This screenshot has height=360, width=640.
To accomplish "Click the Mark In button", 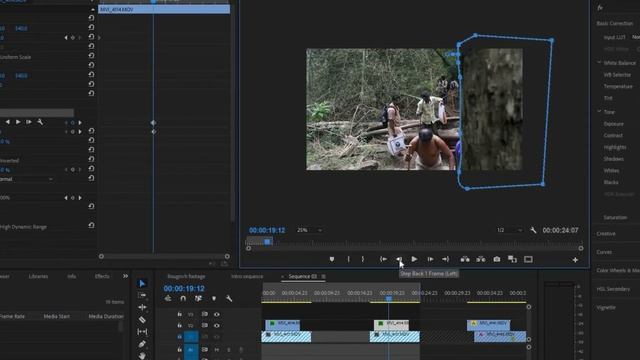I will click(349, 259).
